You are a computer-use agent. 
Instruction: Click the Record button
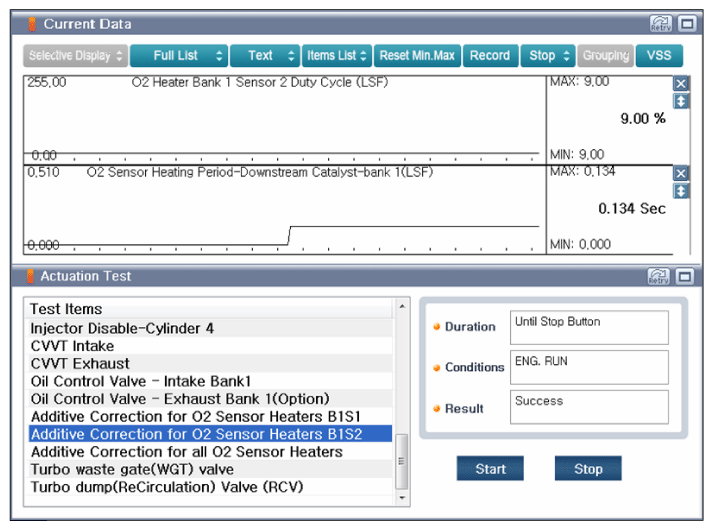[x=490, y=56]
